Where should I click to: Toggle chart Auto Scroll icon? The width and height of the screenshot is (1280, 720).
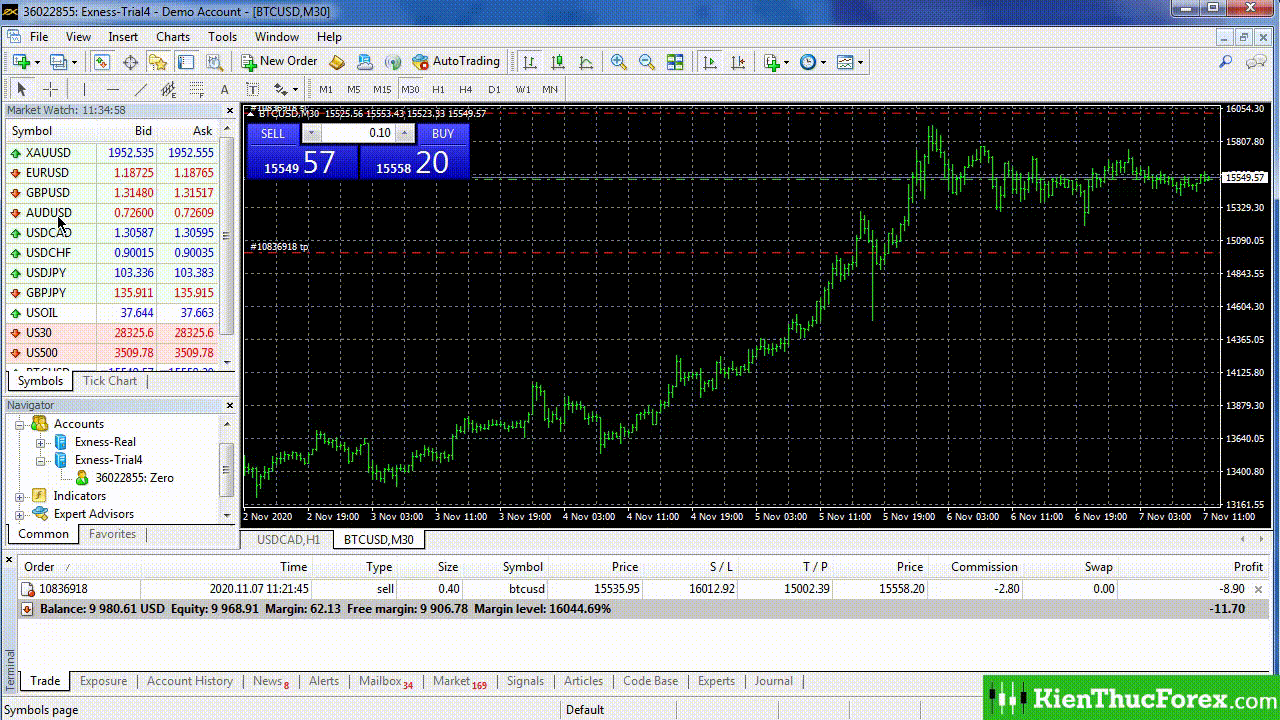coord(710,62)
